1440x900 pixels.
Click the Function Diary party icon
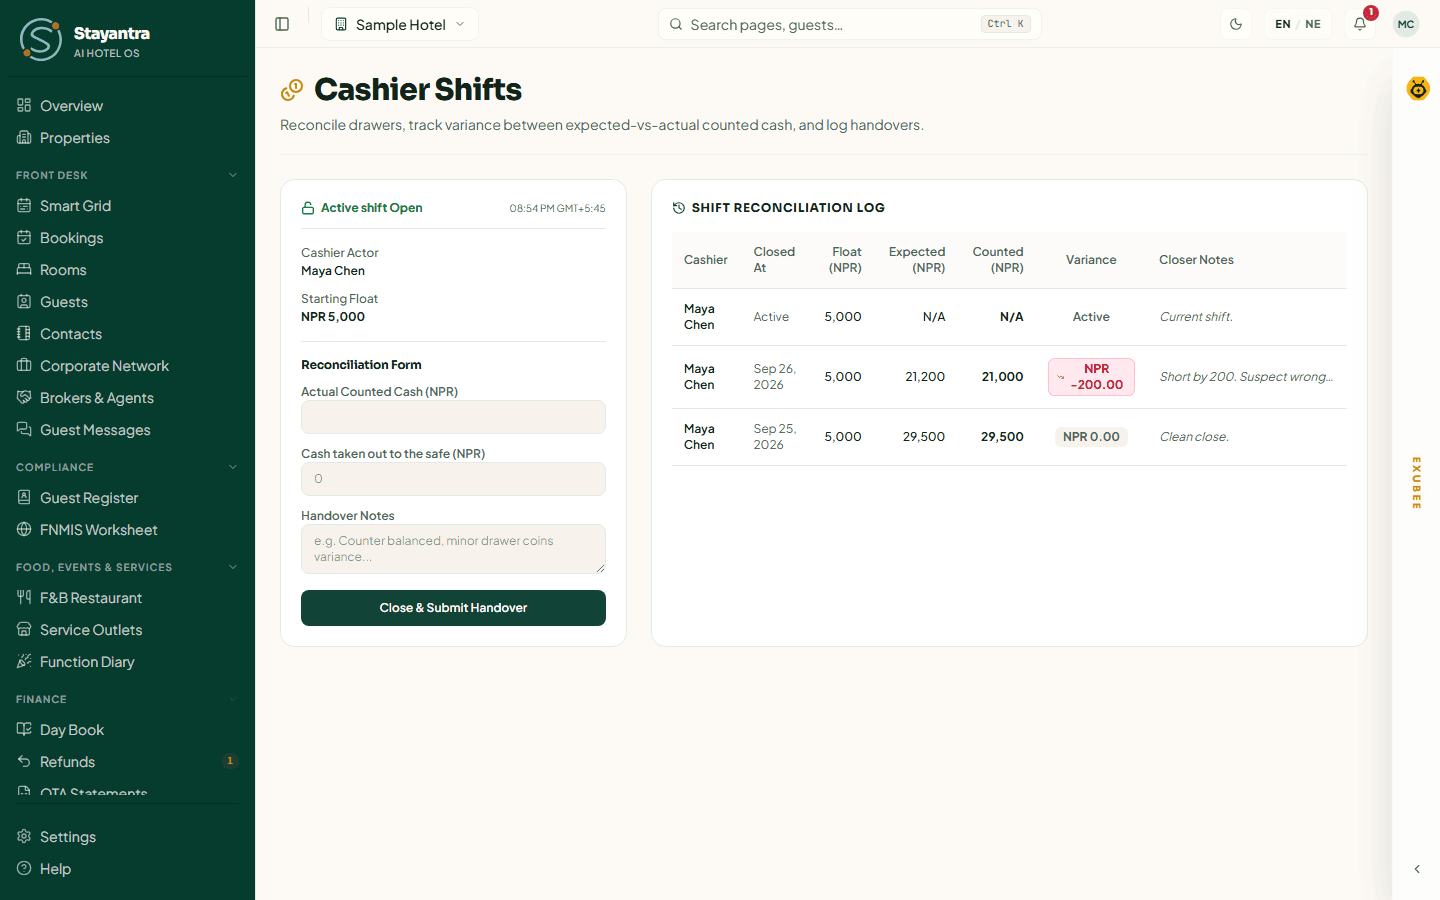pyautogui.click(x=24, y=661)
